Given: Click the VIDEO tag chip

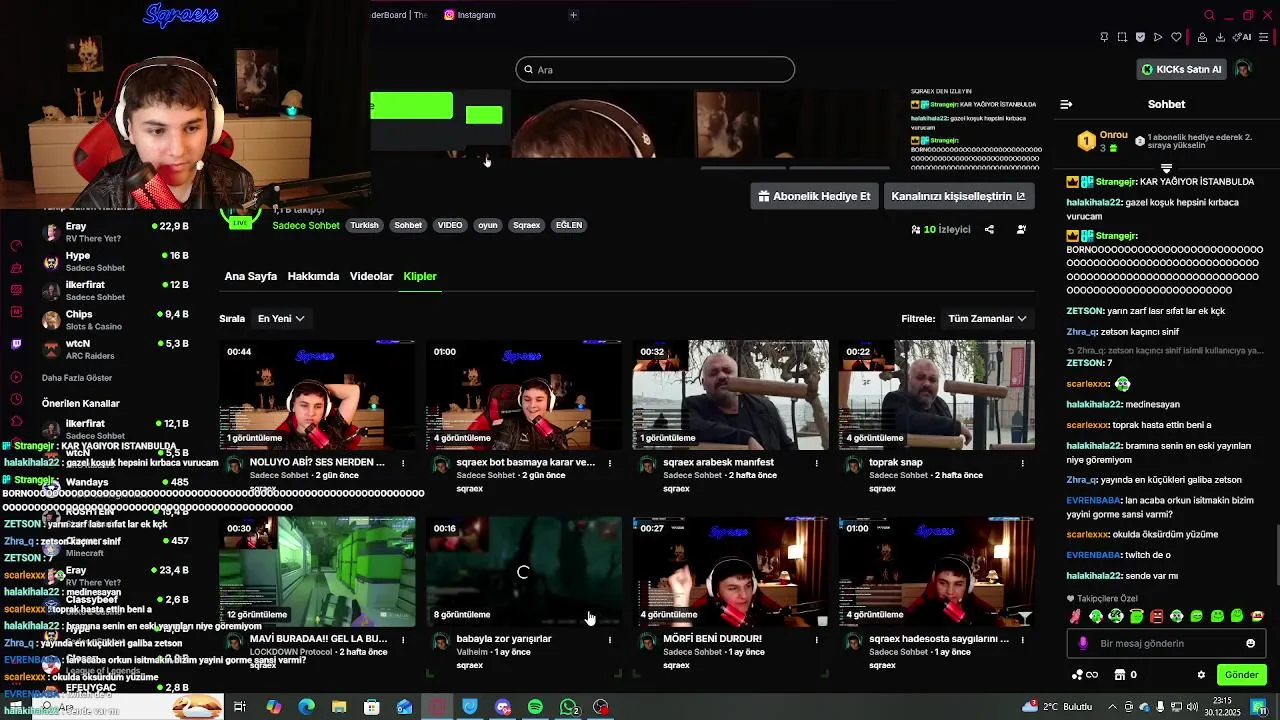Looking at the screenshot, I should click(450, 225).
